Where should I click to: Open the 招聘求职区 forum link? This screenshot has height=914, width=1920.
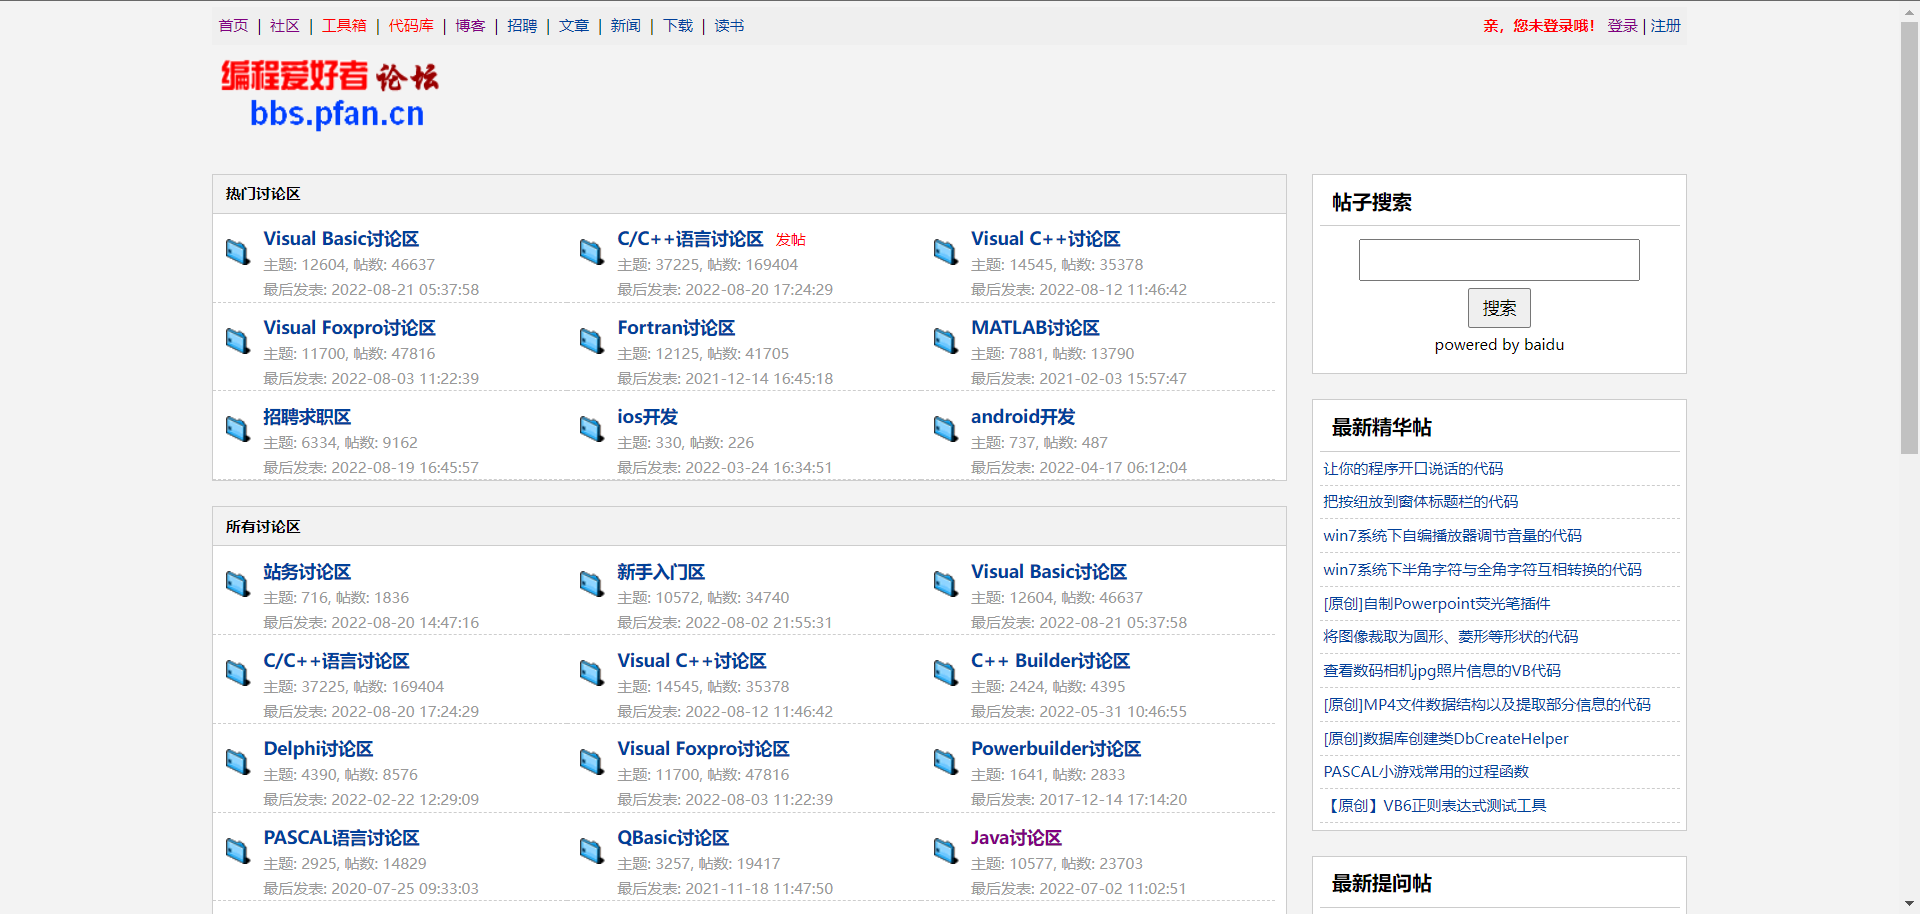[x=307, y=417]
